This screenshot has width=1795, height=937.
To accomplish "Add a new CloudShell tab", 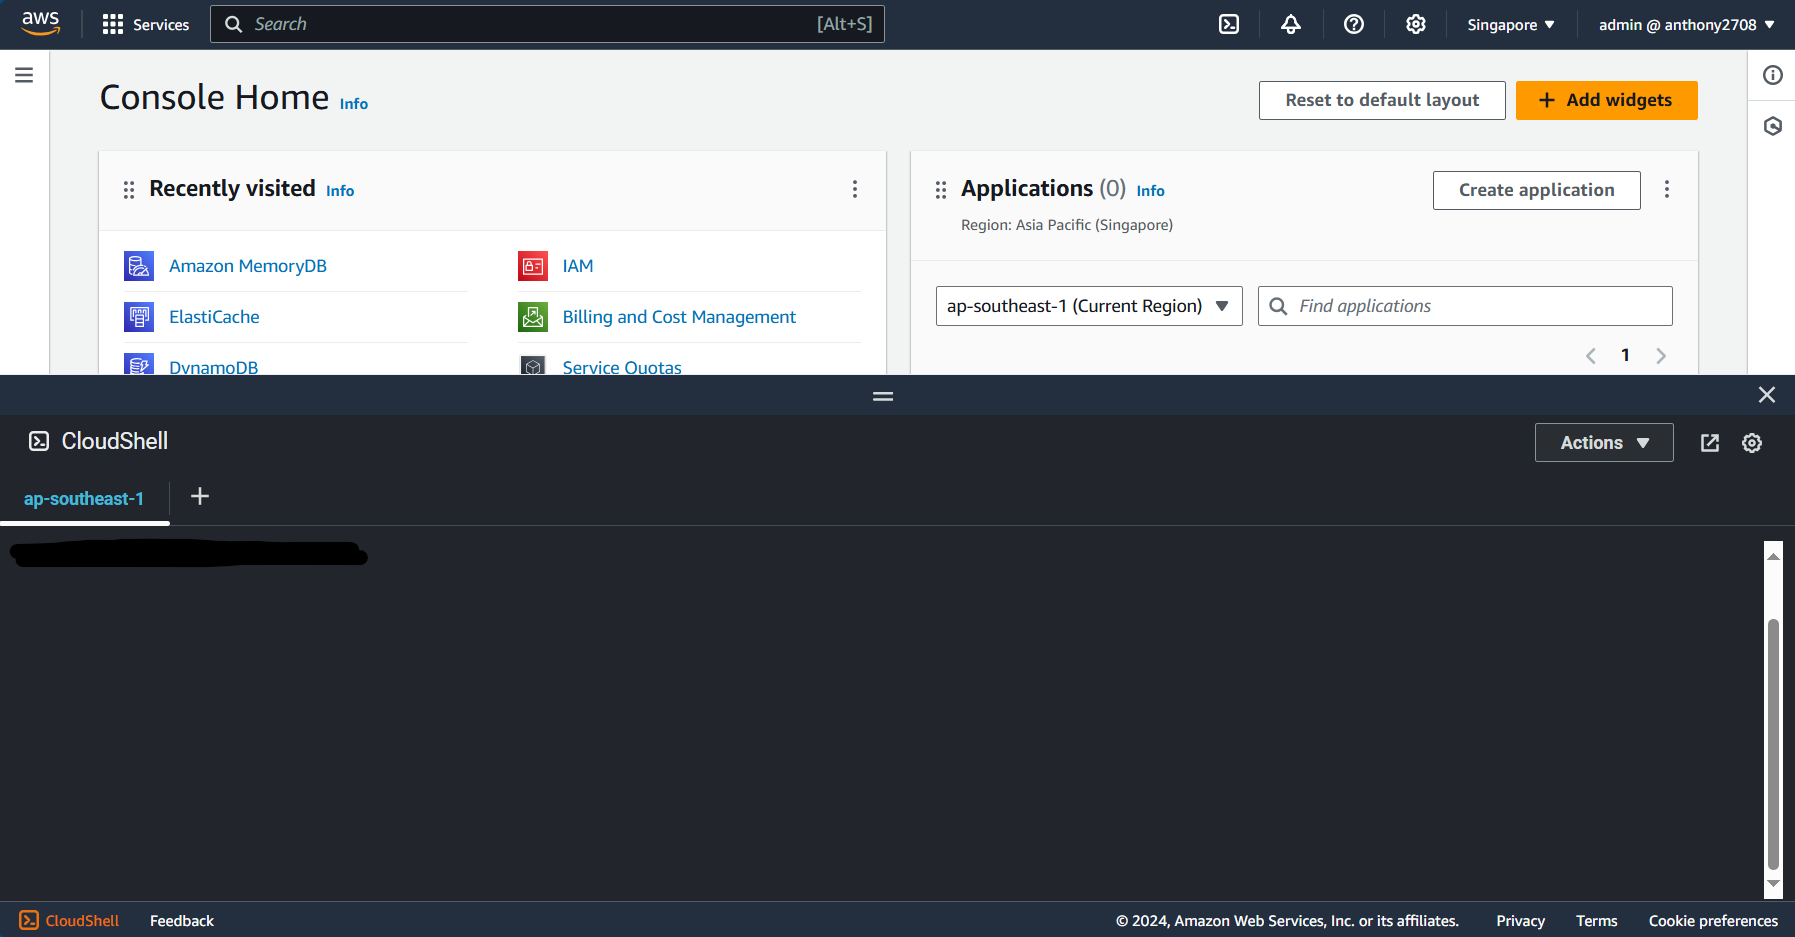I will 200,496.
